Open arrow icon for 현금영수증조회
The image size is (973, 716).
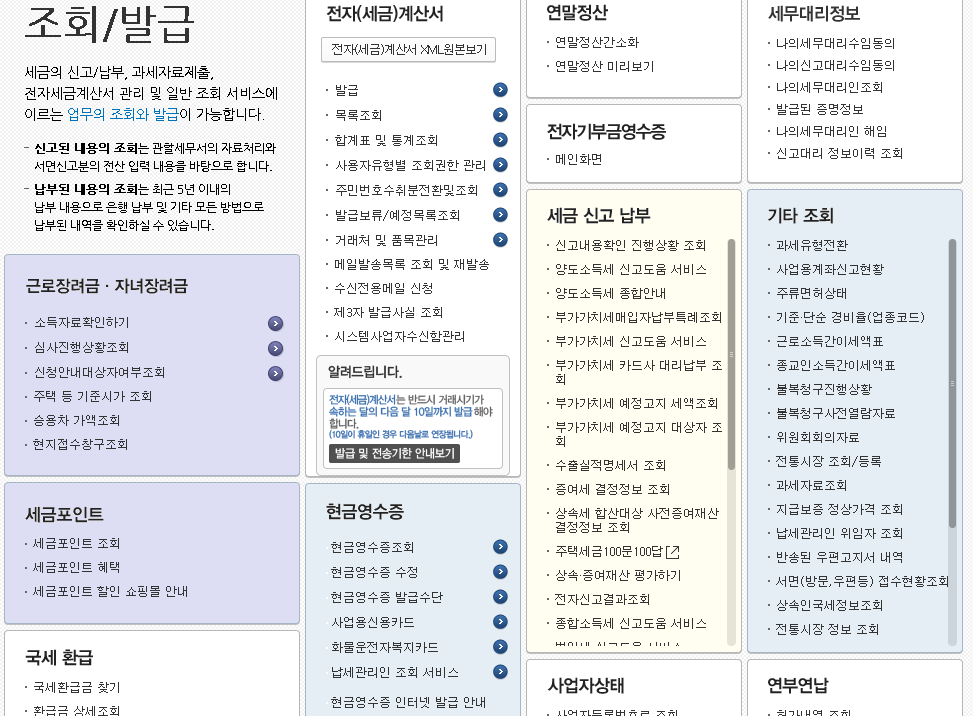pos(500,547)
